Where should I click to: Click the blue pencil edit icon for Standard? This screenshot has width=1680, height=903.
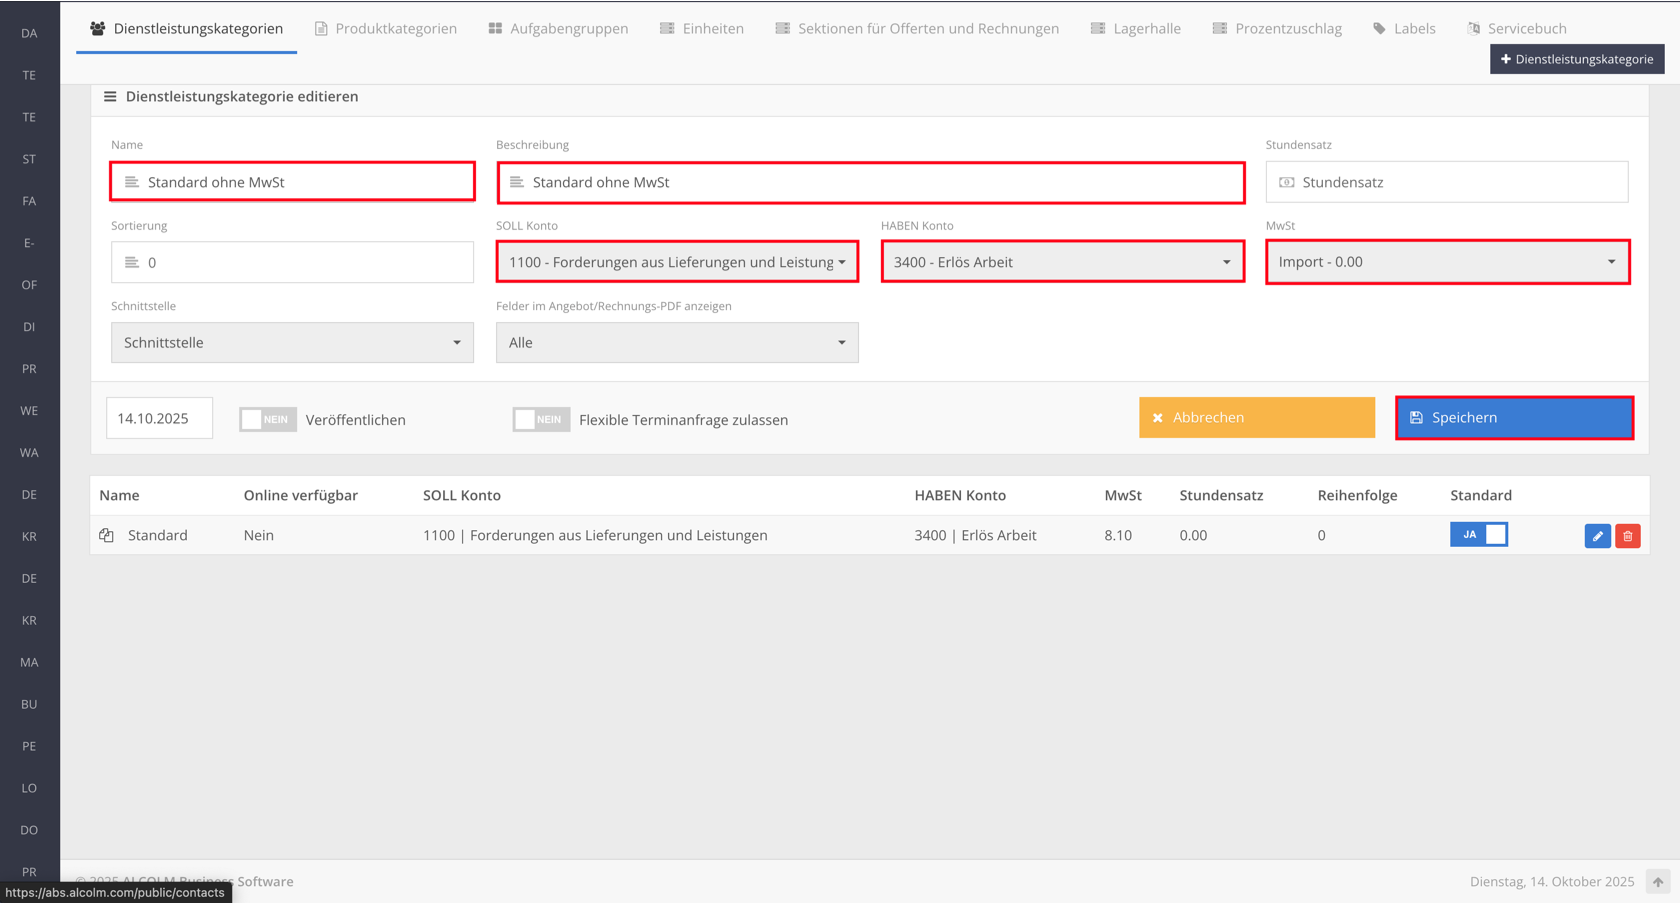[1597, 536]
